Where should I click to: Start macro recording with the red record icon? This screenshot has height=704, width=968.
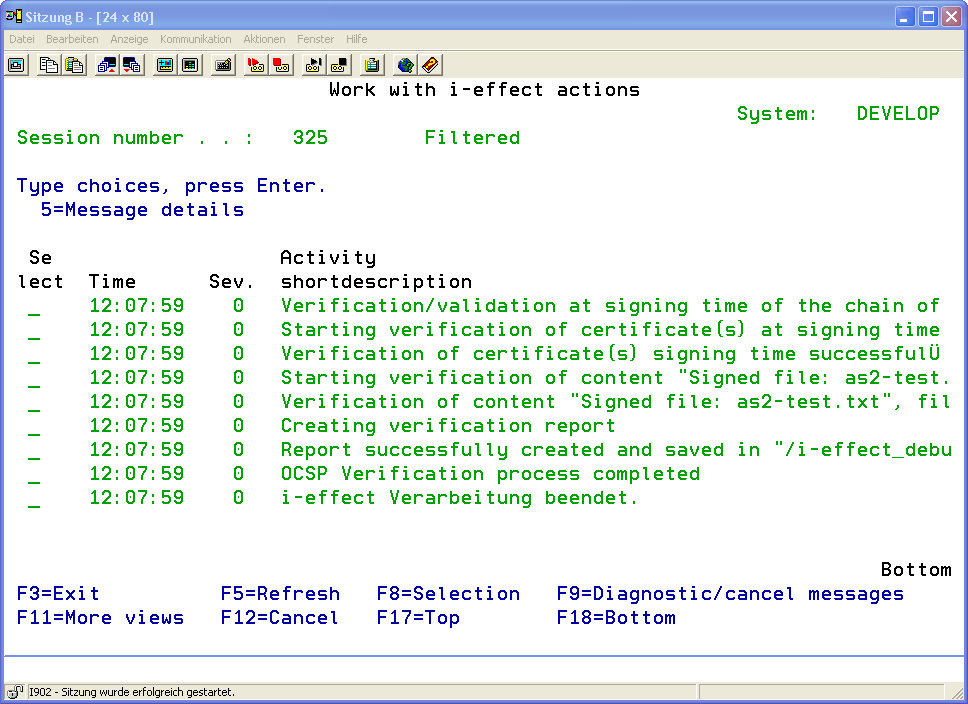pos(255,65)
